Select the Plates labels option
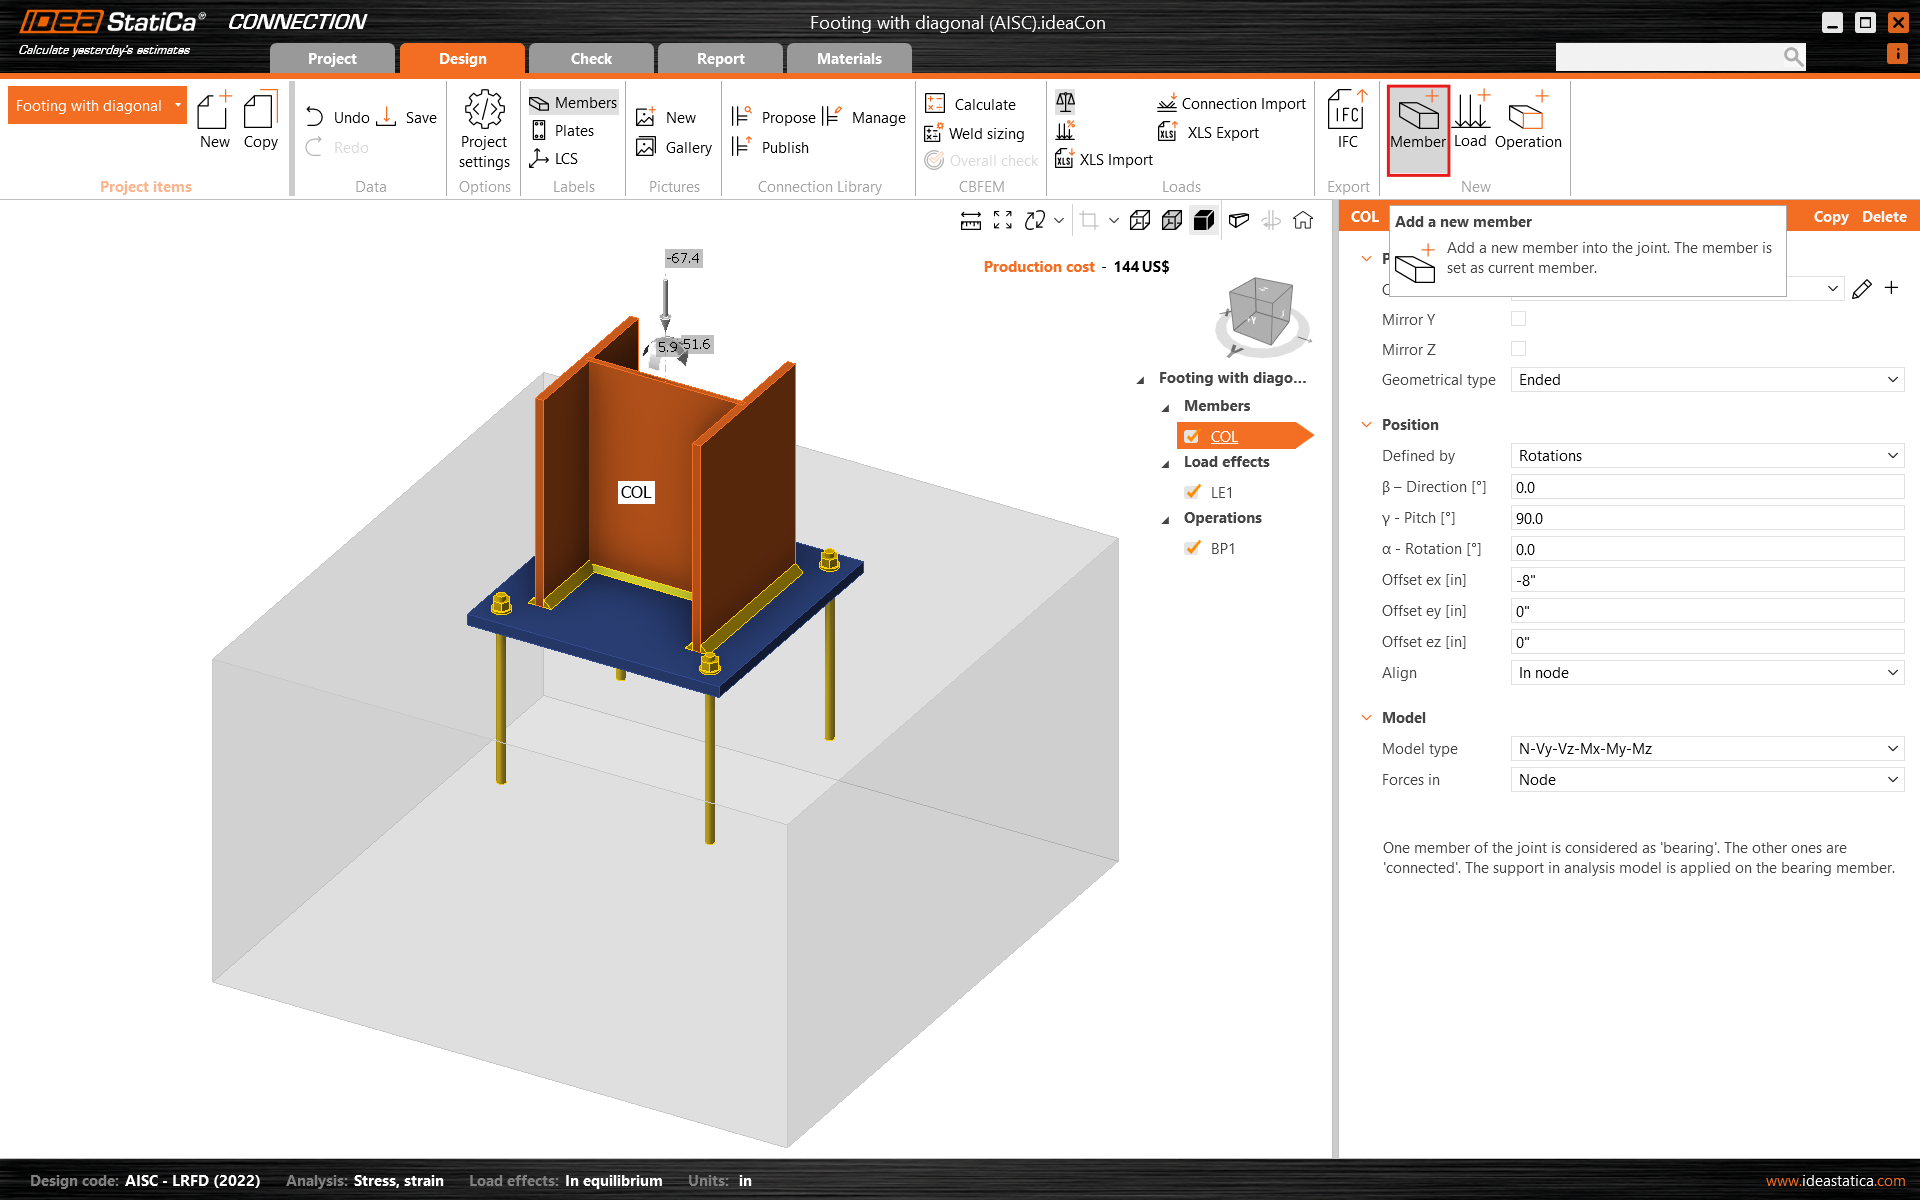 point(564,130)
